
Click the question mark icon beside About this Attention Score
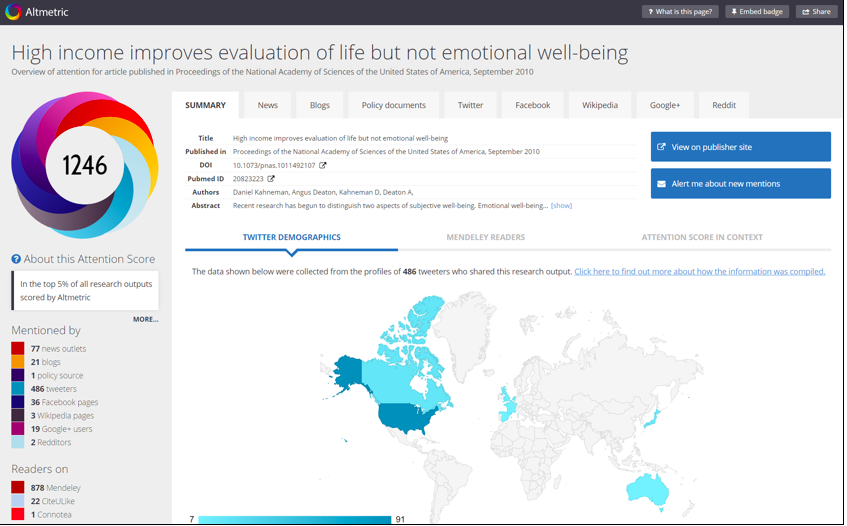[16, 259]
